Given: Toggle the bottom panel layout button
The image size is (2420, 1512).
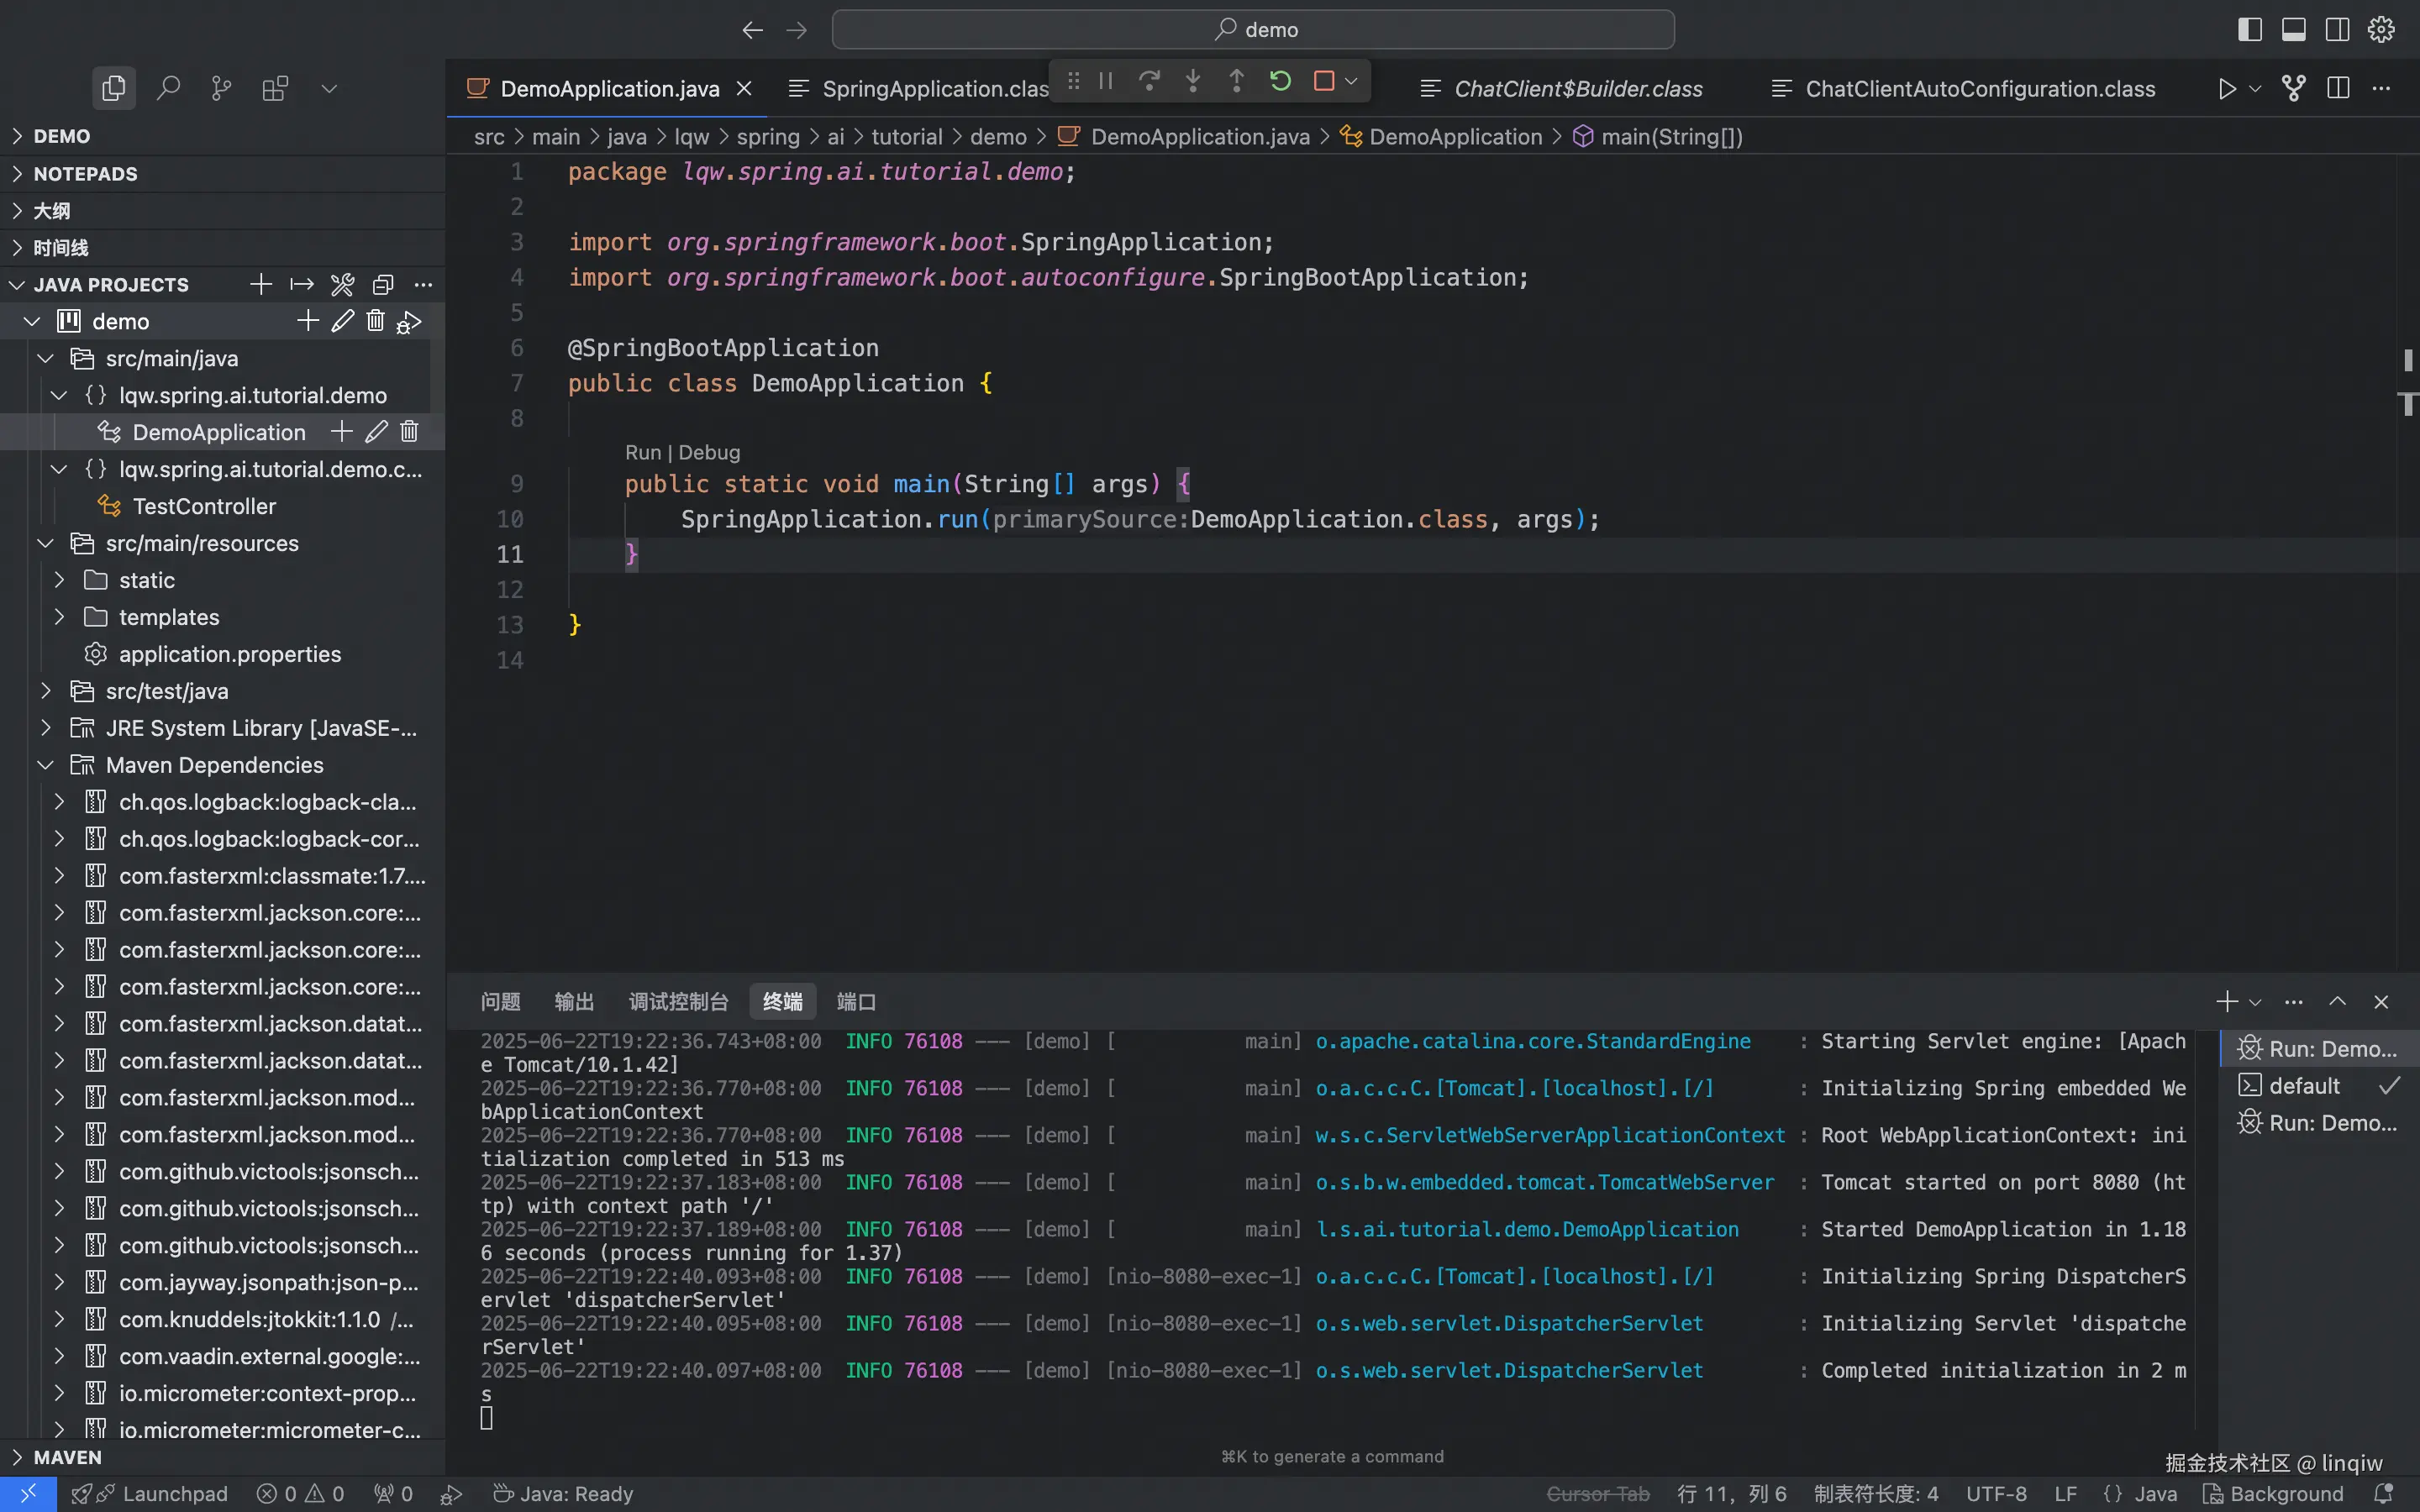Looking at the screenshot, I should [x=2293, y=29].
